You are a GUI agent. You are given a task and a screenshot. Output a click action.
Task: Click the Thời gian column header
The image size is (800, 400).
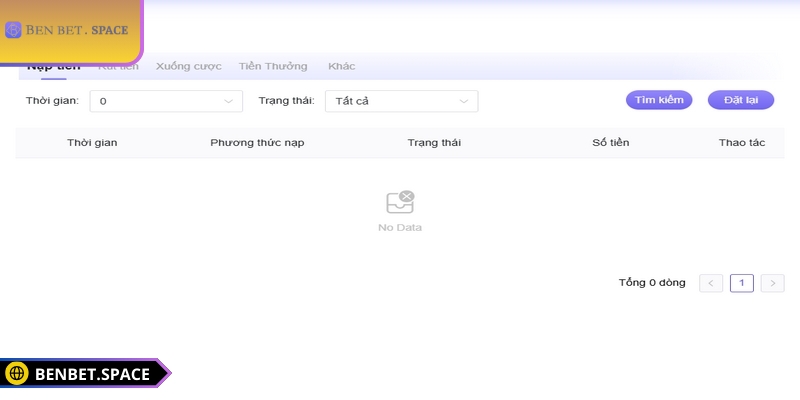[92, 143]
